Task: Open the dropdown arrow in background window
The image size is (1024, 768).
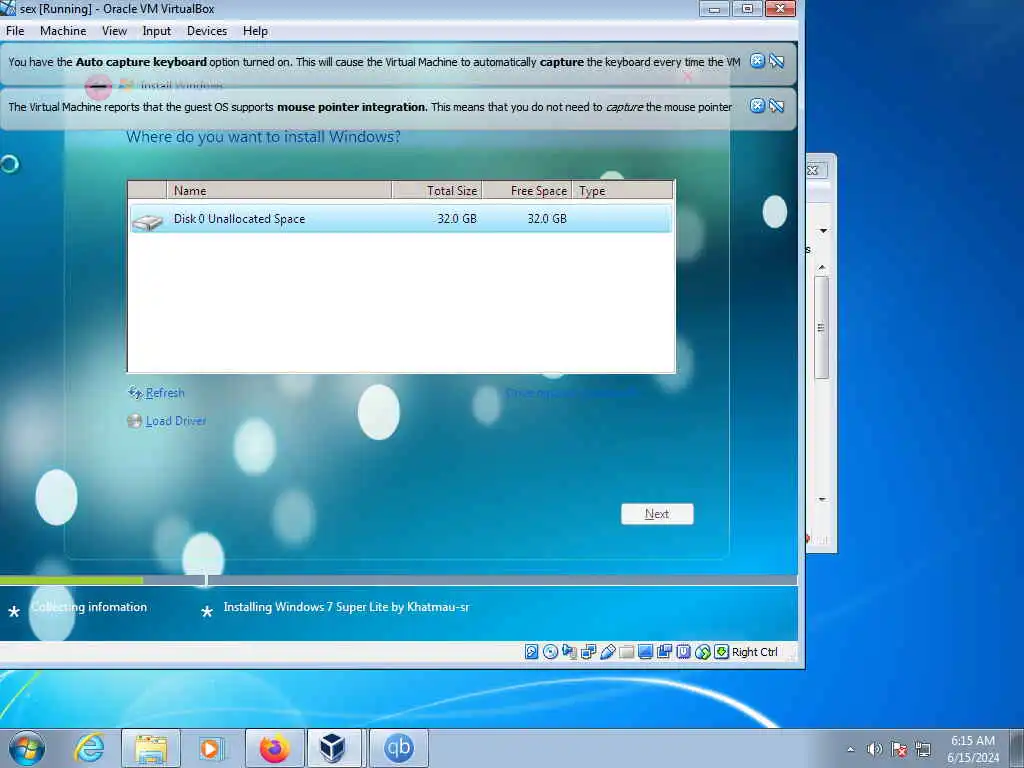Action: coord(824,231)
